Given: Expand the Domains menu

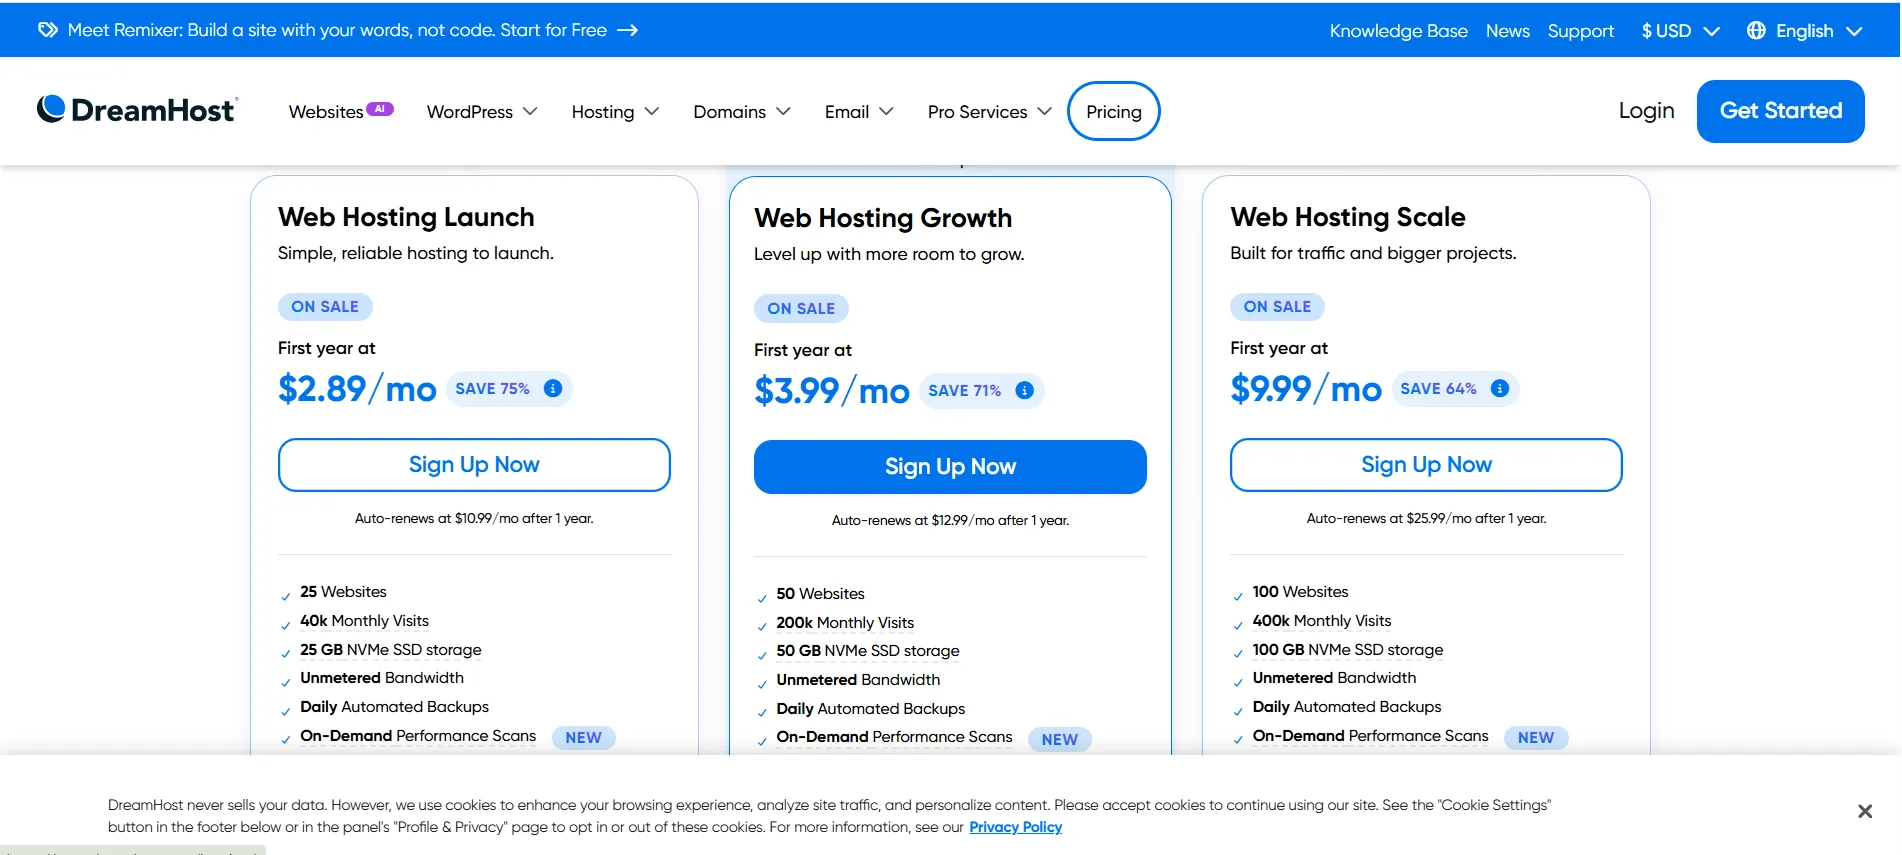Looking at the screenshot, I should [x=742, y=112].
